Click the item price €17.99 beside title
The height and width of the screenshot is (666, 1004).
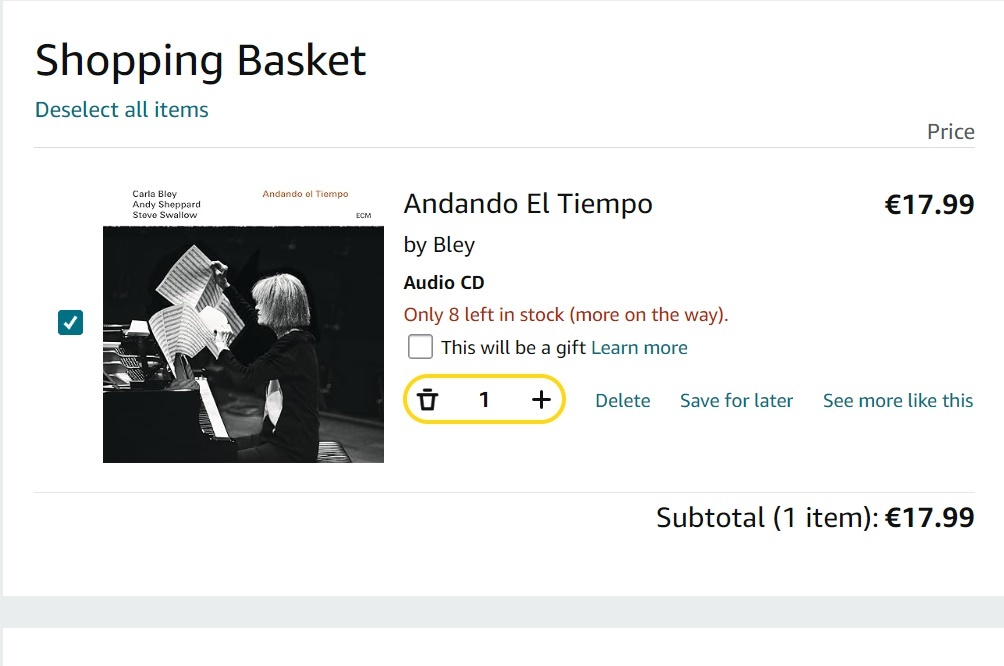point(929,205)
